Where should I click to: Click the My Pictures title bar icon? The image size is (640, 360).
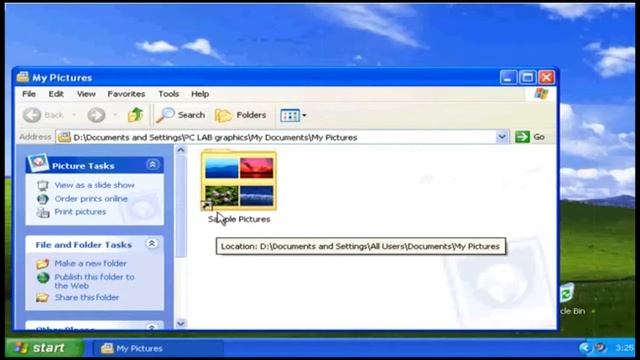point(23,77)
